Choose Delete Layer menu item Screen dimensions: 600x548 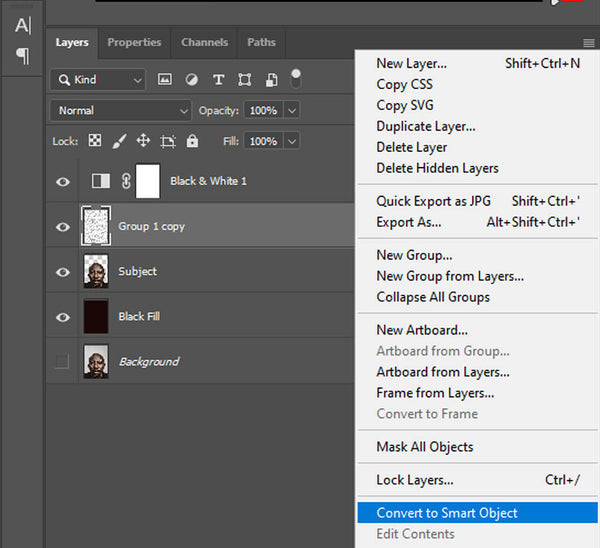coord(478,147)
